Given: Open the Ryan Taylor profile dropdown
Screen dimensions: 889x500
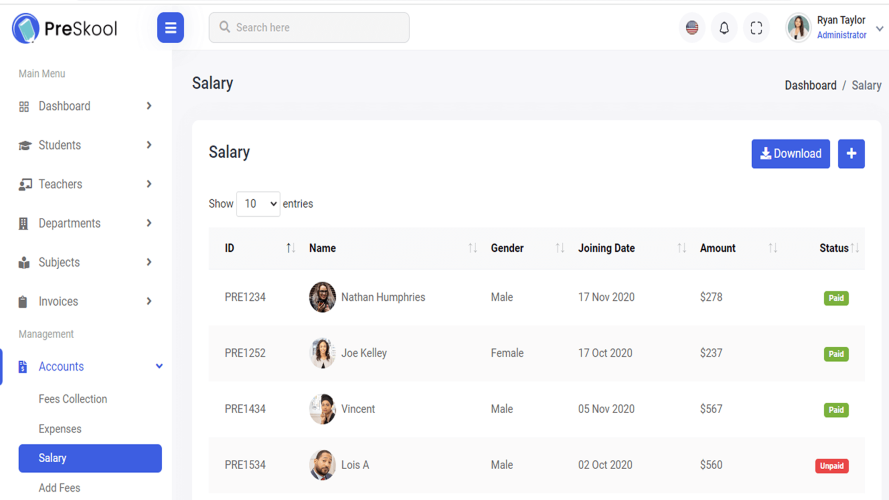Looking at the screenshot, I should pyautogui.click(x=835, y=27).
